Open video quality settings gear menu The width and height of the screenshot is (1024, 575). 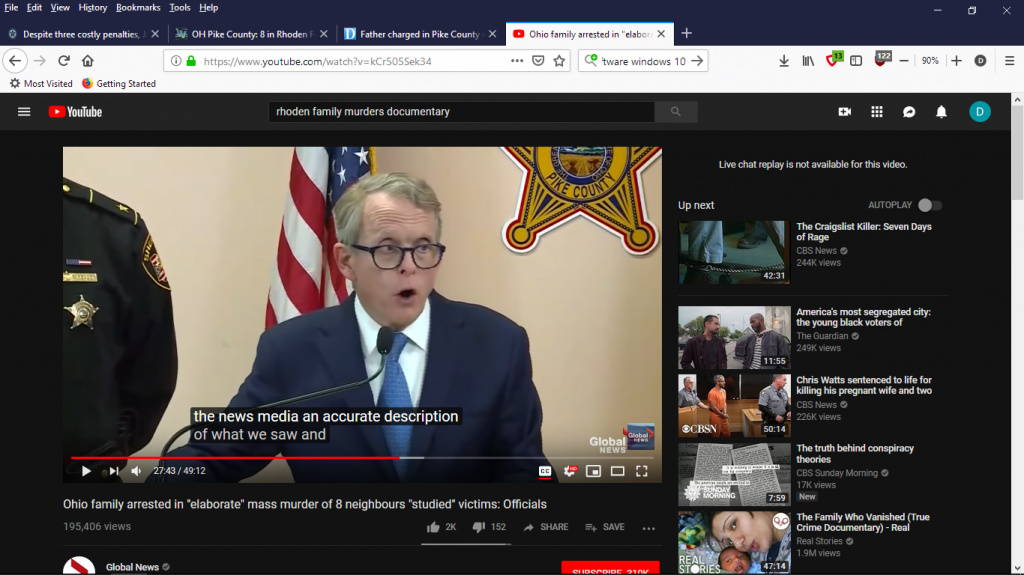click(x=570, y=471)
